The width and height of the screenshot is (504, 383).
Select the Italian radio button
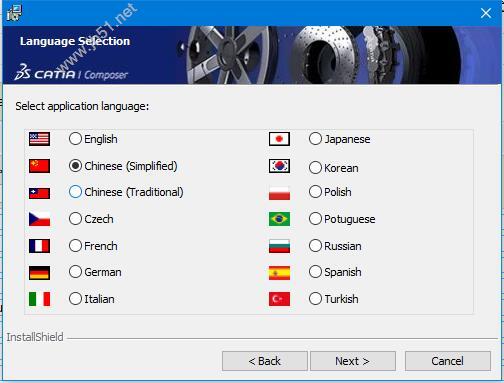(x=75, y=299)
